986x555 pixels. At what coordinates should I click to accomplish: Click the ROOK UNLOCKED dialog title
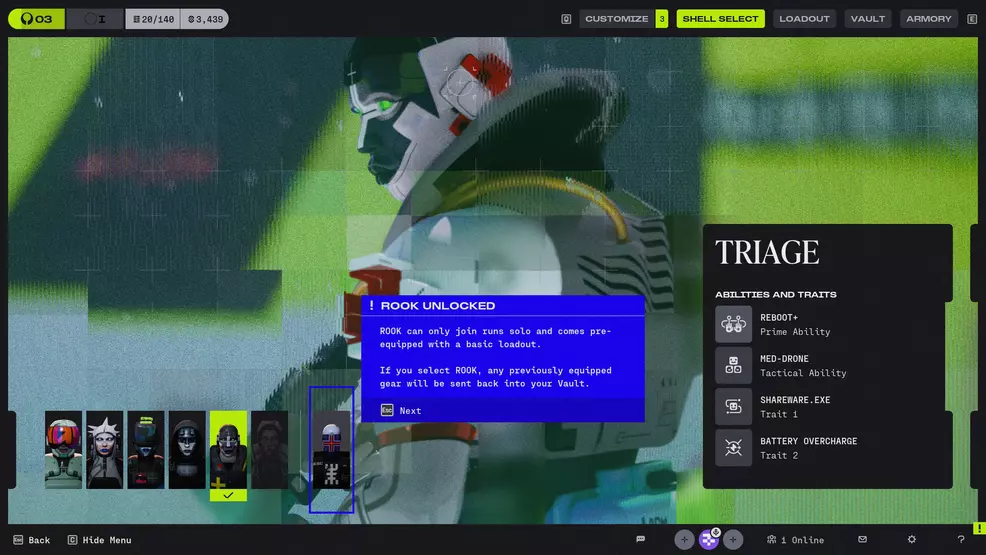tap(438, 305)
